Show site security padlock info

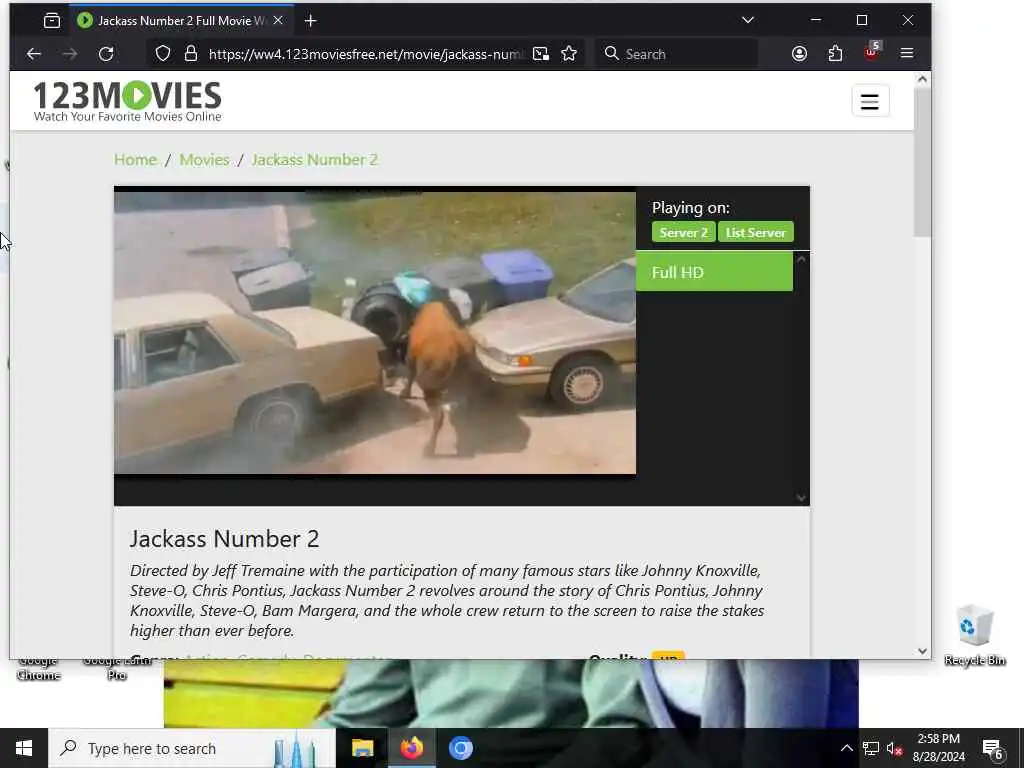pos(191,54)
